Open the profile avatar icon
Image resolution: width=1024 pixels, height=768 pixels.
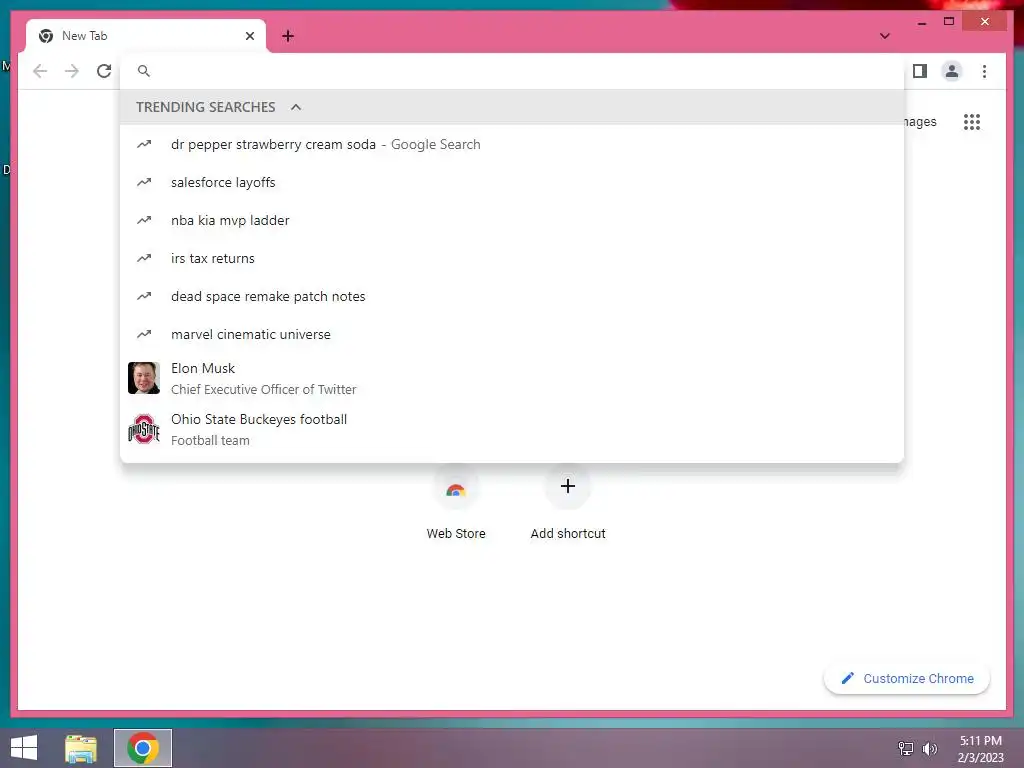tap(952, 71)
